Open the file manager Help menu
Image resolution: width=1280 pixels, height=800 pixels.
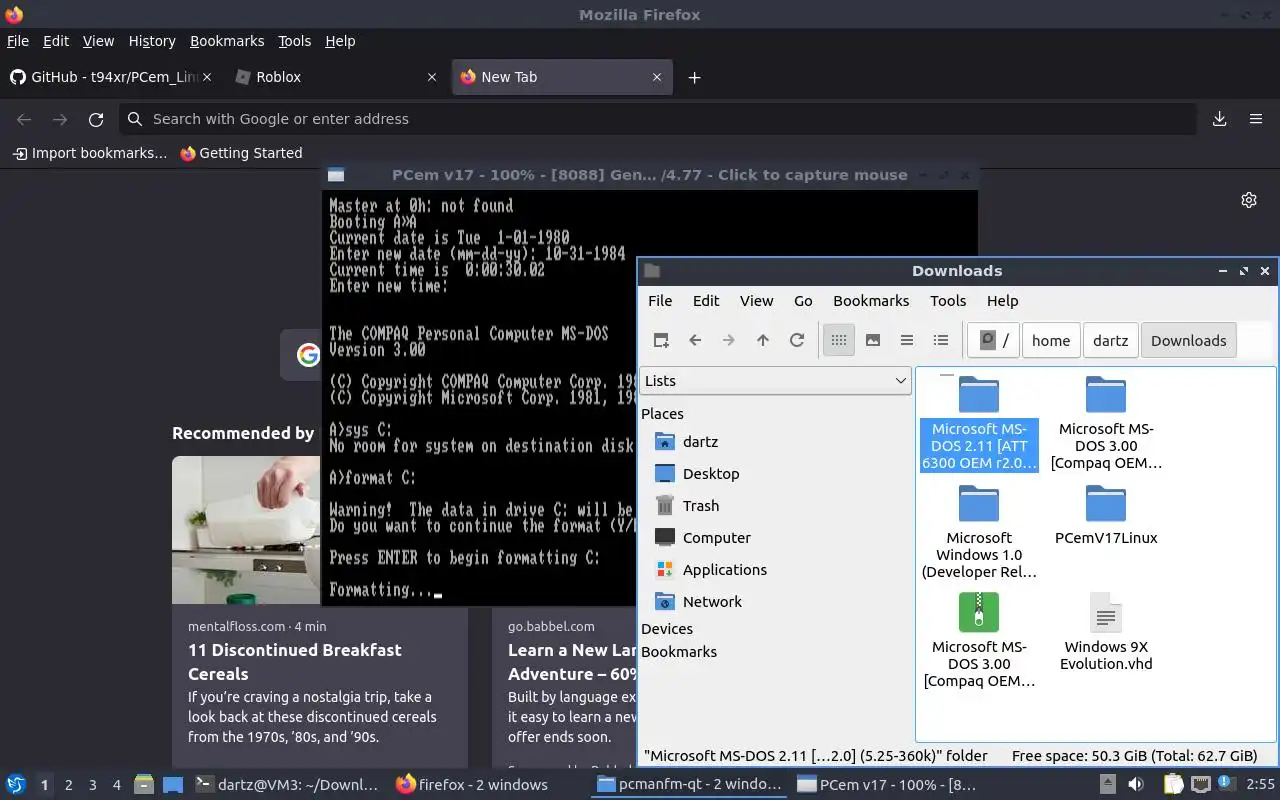[x=1002, y=301]
